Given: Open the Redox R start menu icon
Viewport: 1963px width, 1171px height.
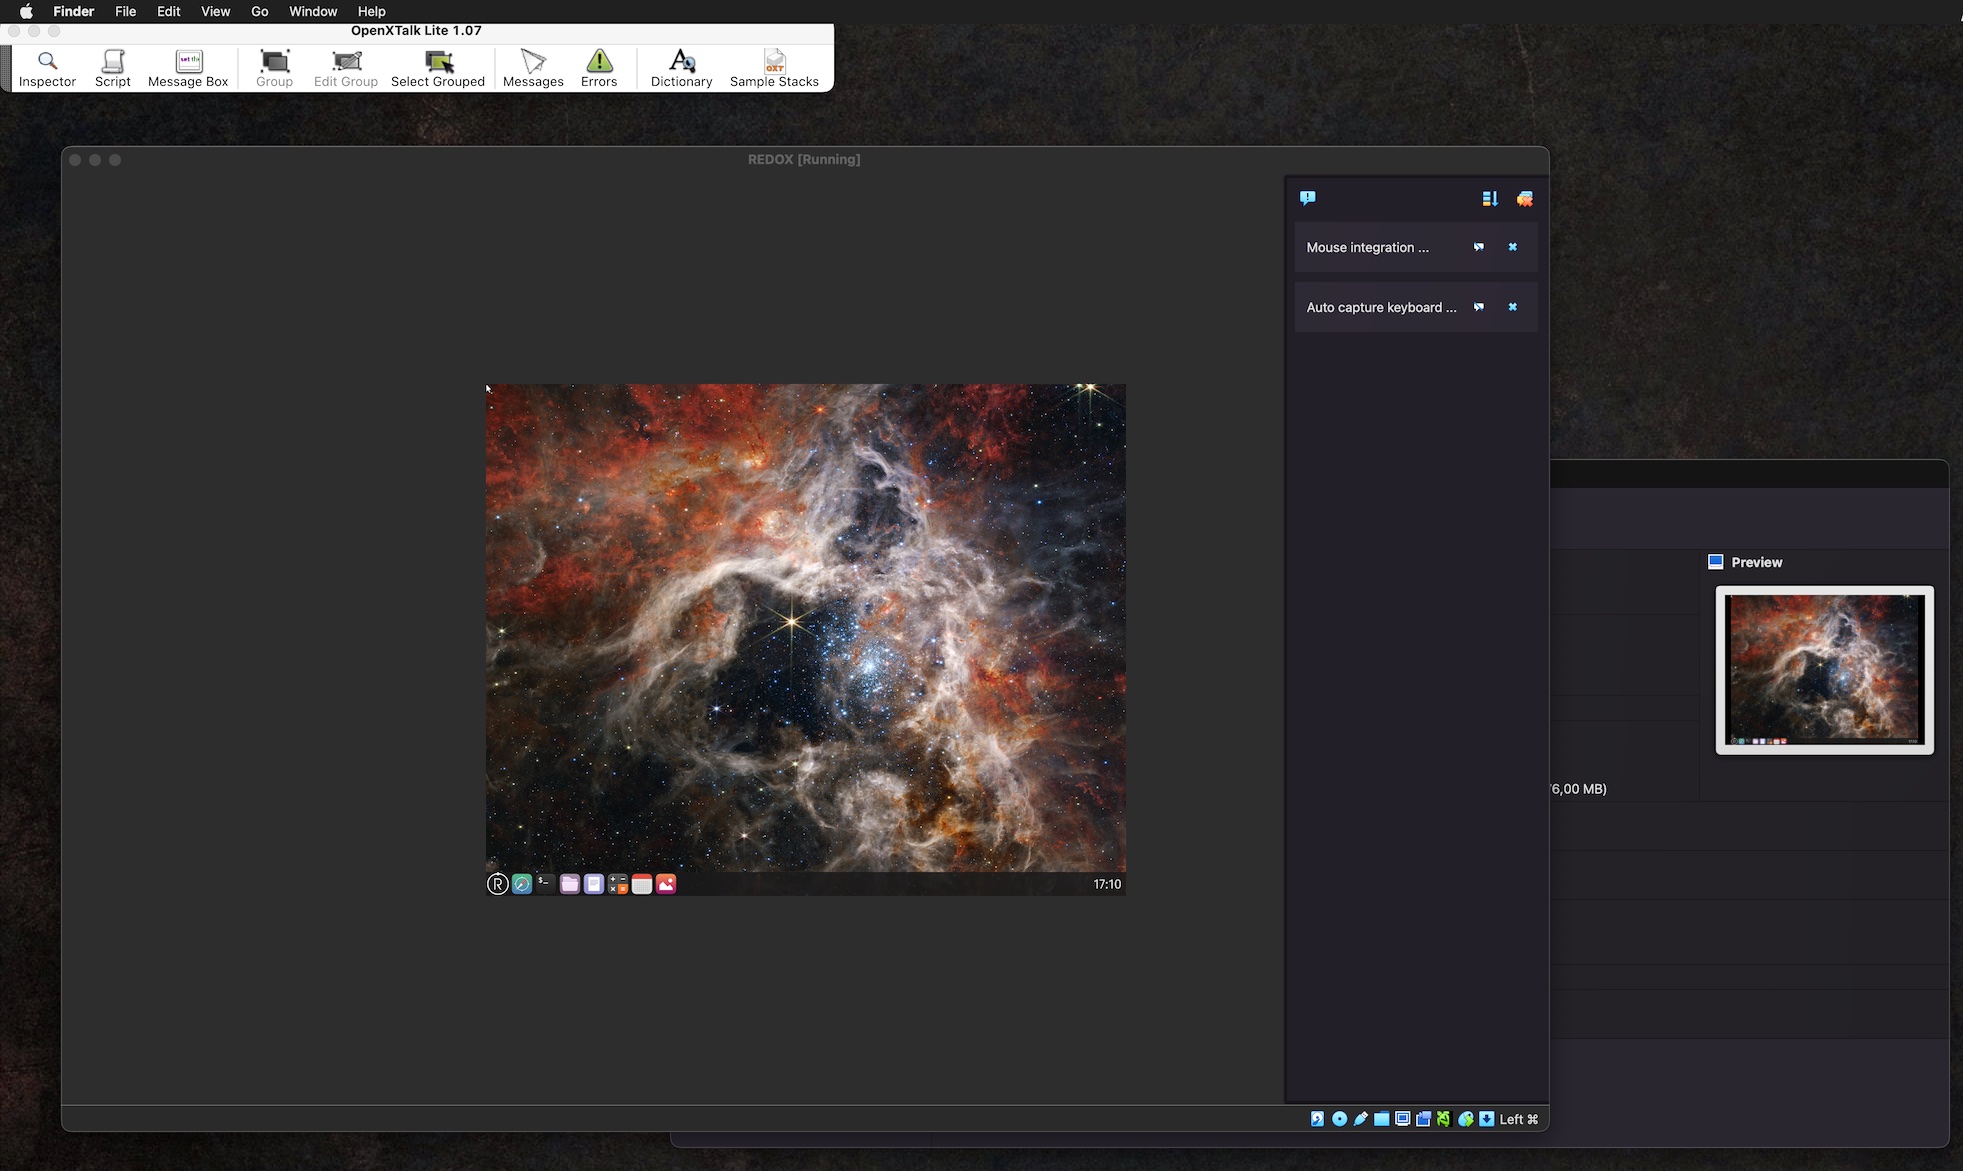Looking at the screenshot, I should point(497,884).
